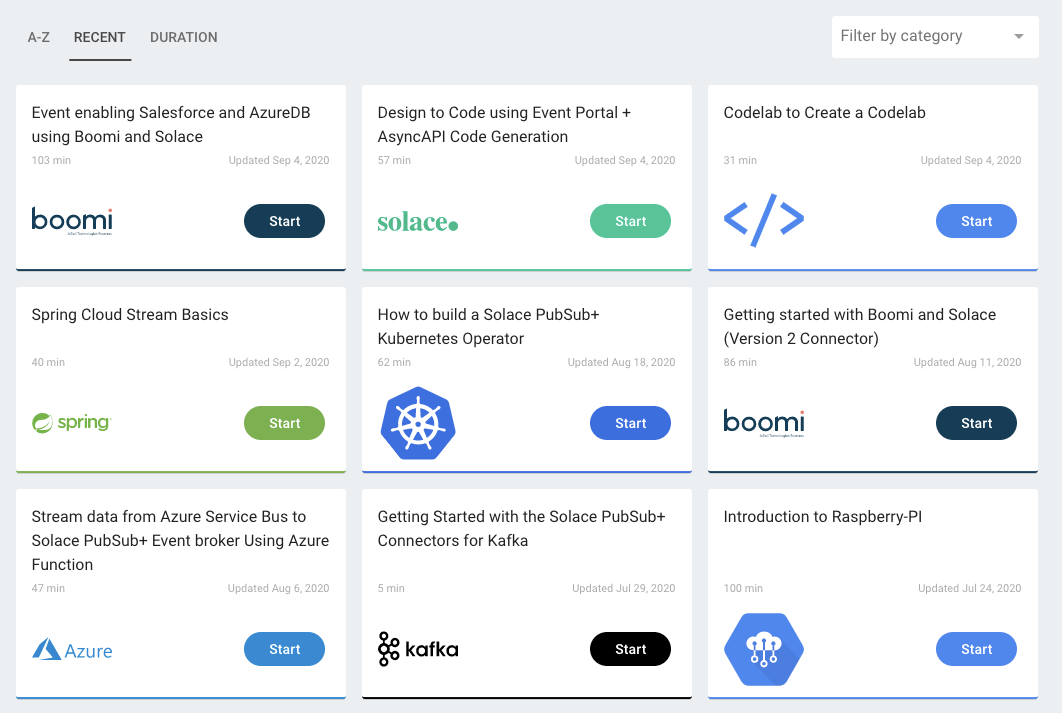Click the code brackets icon on Codelab to Create a Codelab
The image size is (1062, 713).
tap(763, 220)
